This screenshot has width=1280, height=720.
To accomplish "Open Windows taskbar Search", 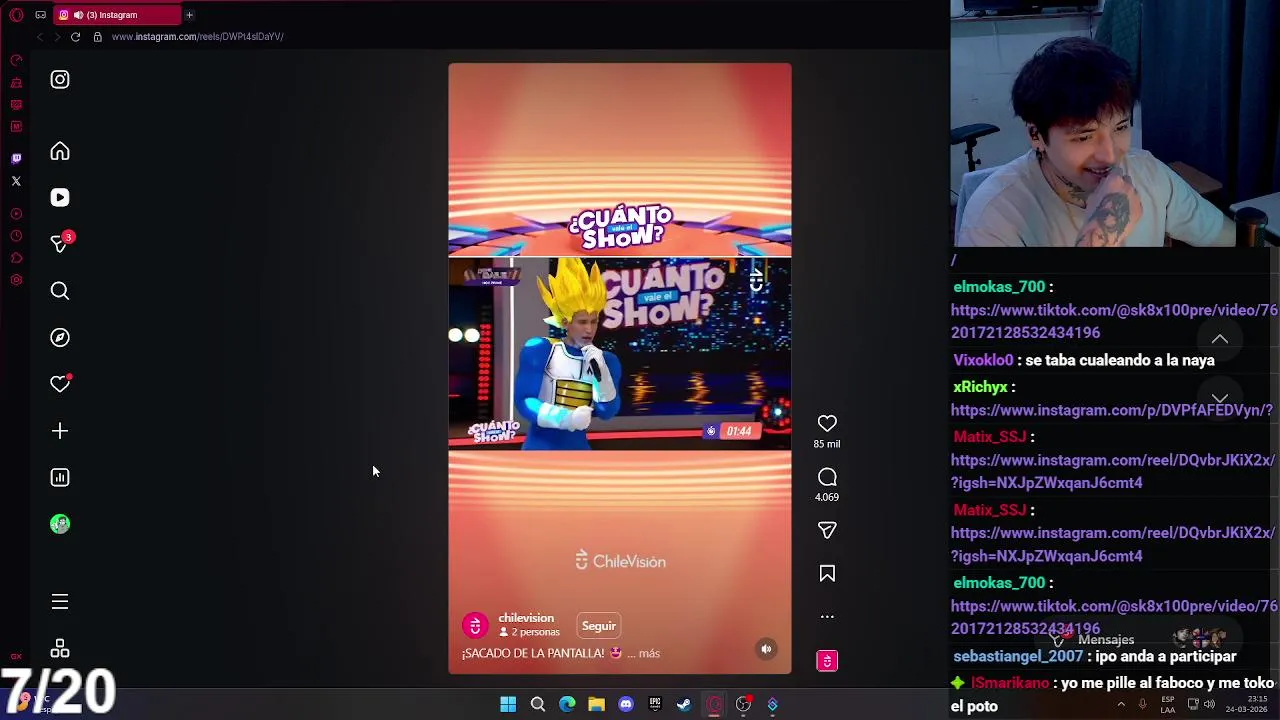I will tap(538, 705).
